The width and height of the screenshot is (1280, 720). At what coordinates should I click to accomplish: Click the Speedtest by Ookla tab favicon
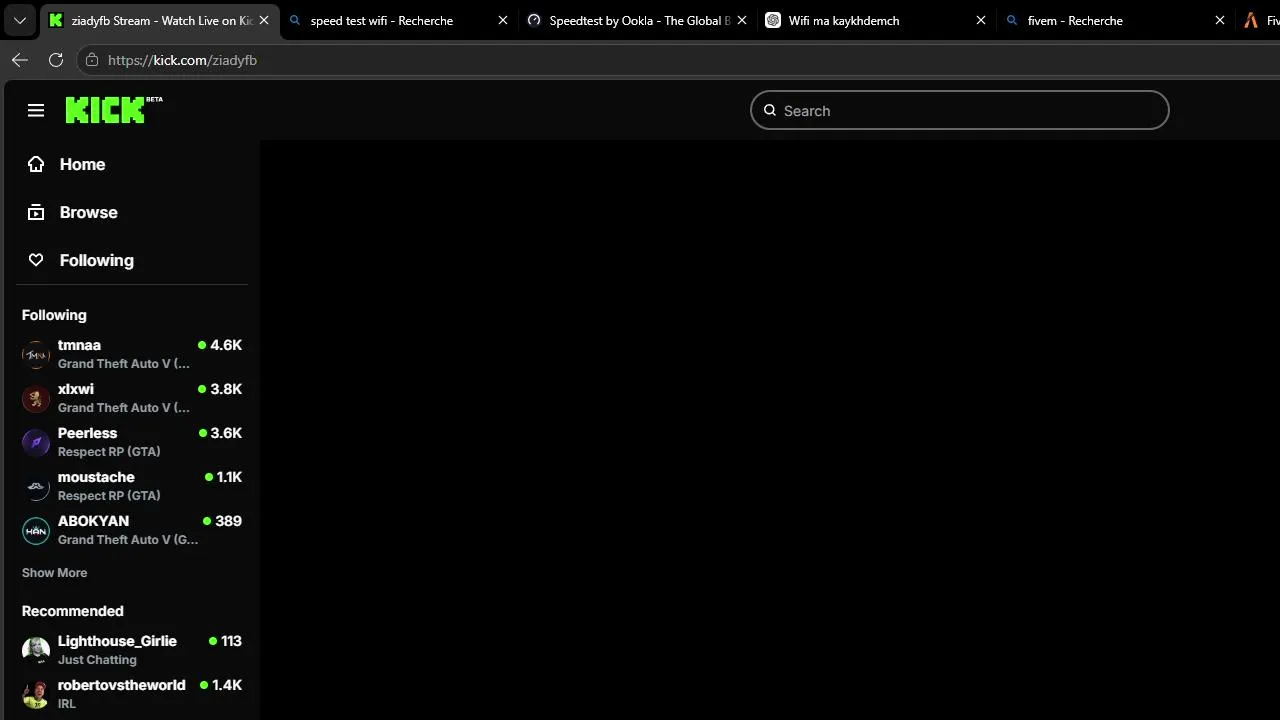pos(534,20)
